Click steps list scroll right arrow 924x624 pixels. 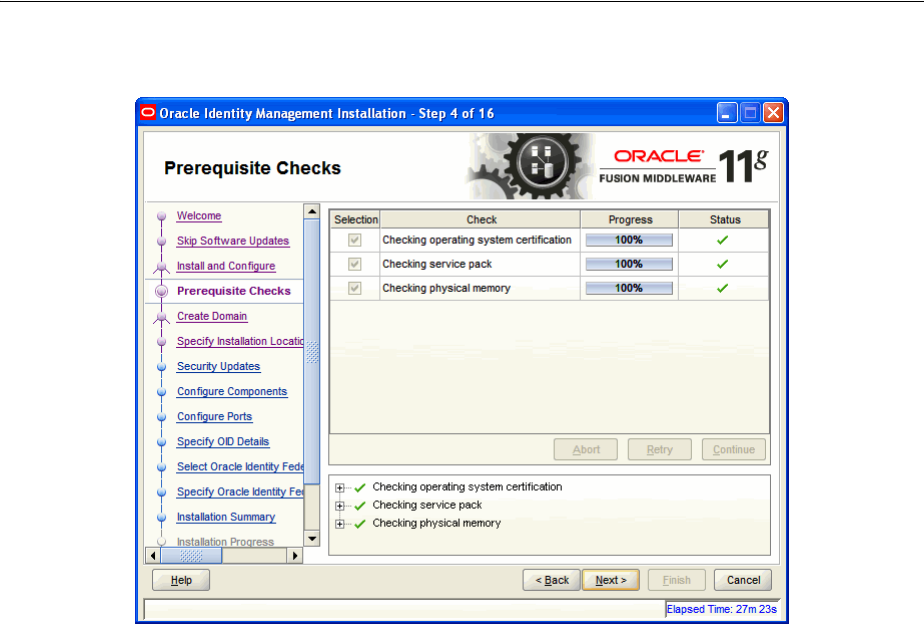pos(295,555)
